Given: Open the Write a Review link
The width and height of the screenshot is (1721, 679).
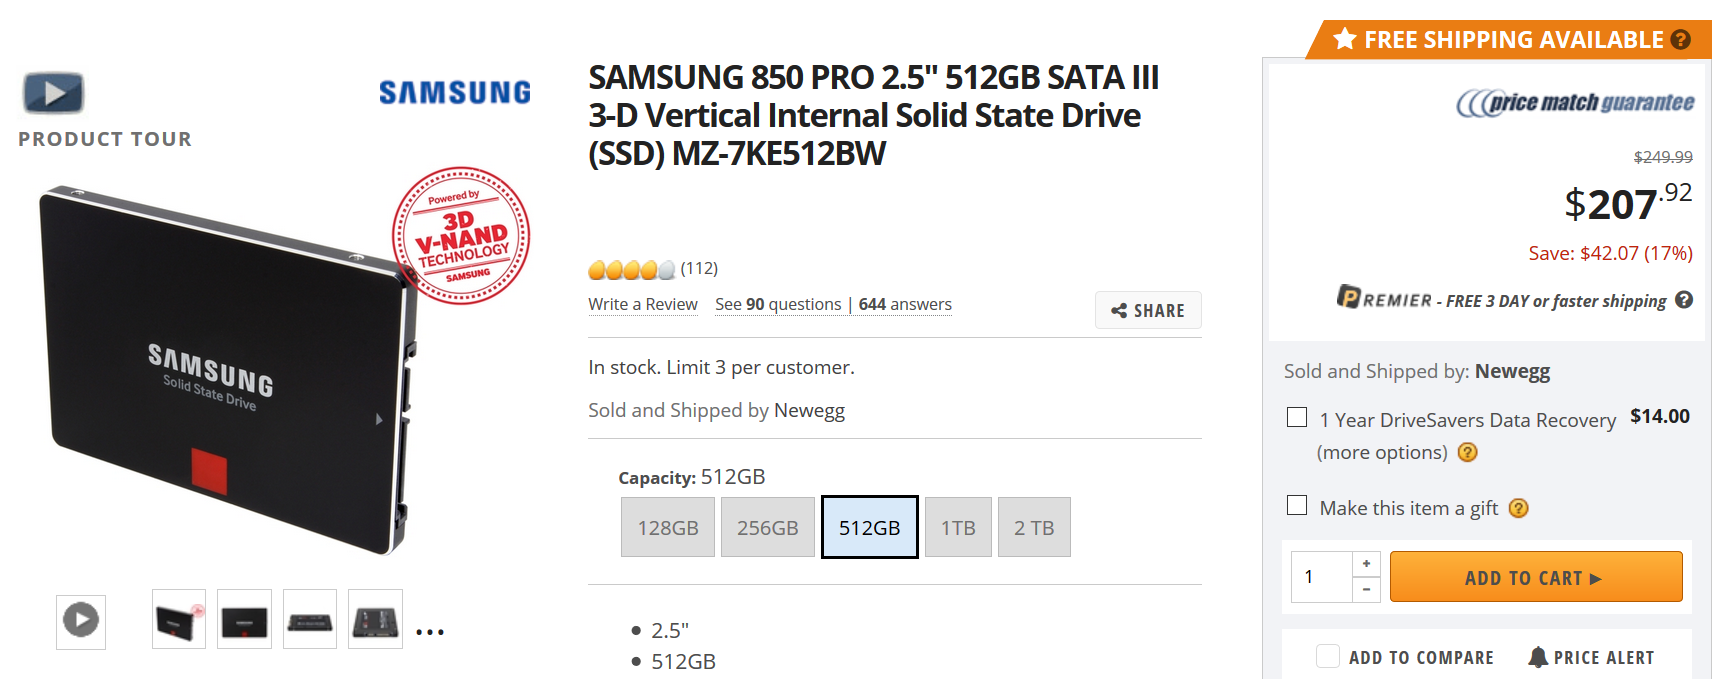Looking at the screenshot, I should click(643, 304).
